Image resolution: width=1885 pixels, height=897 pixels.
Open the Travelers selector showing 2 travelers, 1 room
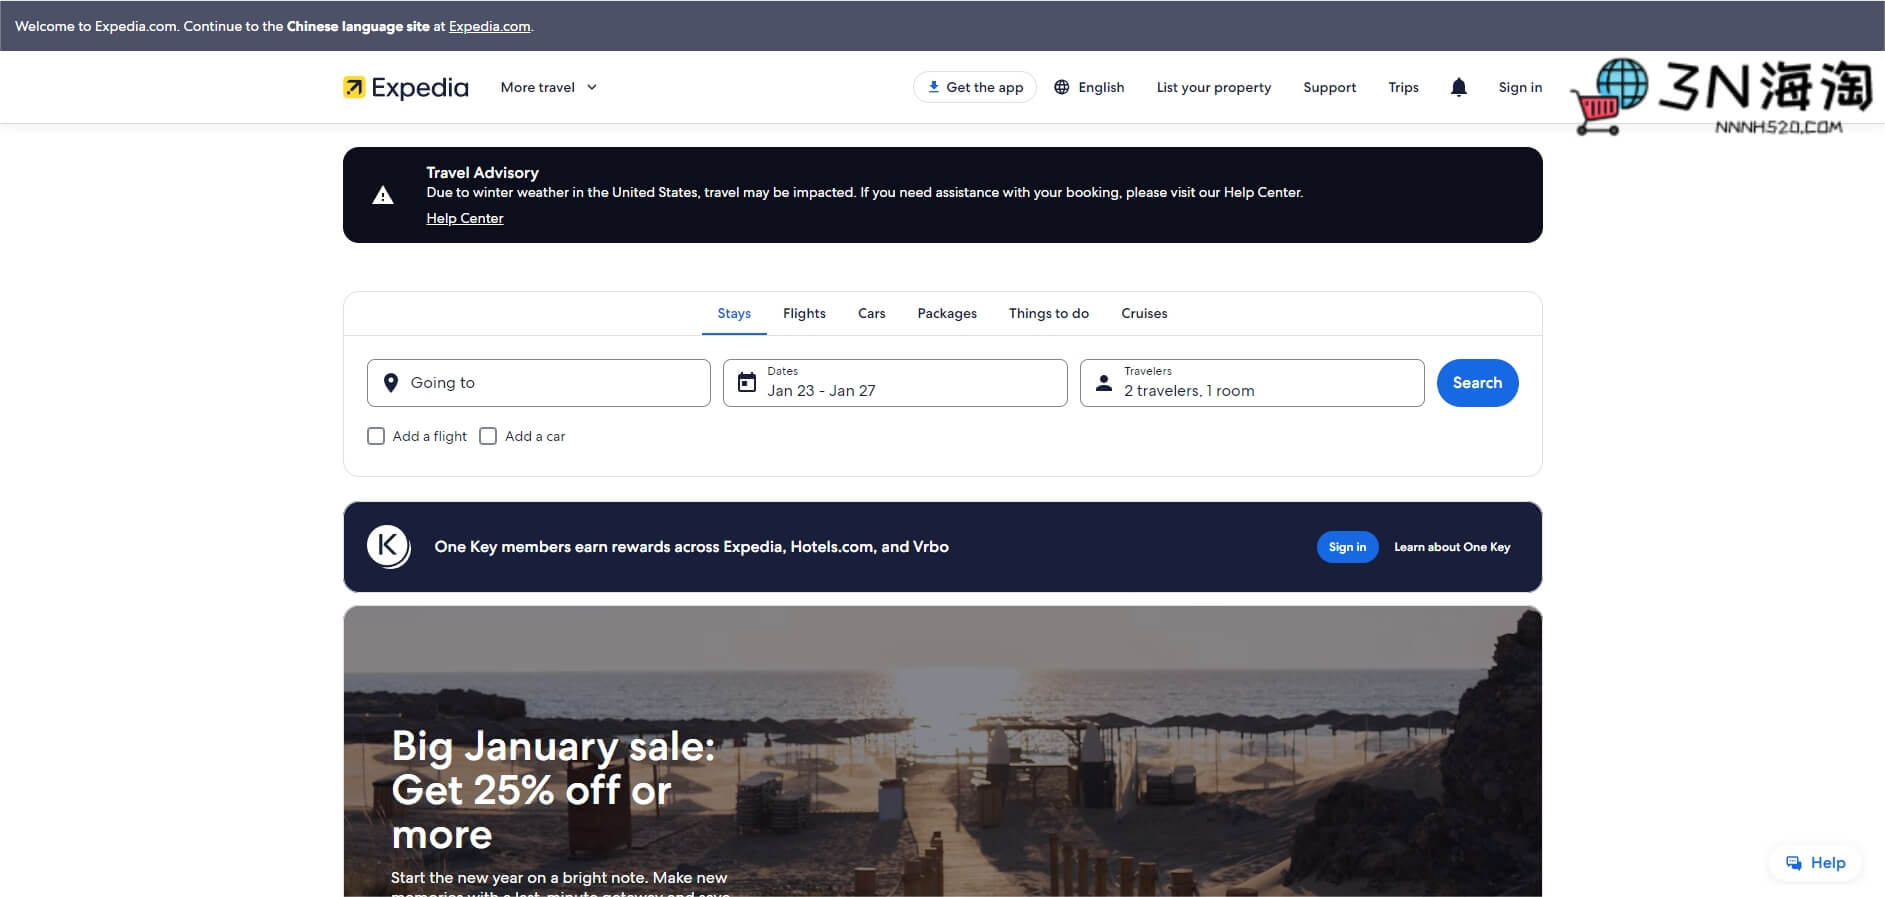click(1252, 383)
